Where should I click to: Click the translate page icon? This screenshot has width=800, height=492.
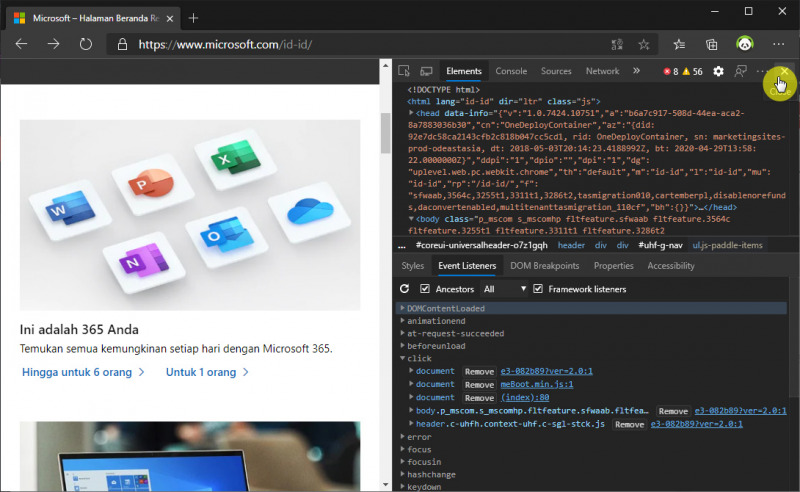click(x=617, y=44)
